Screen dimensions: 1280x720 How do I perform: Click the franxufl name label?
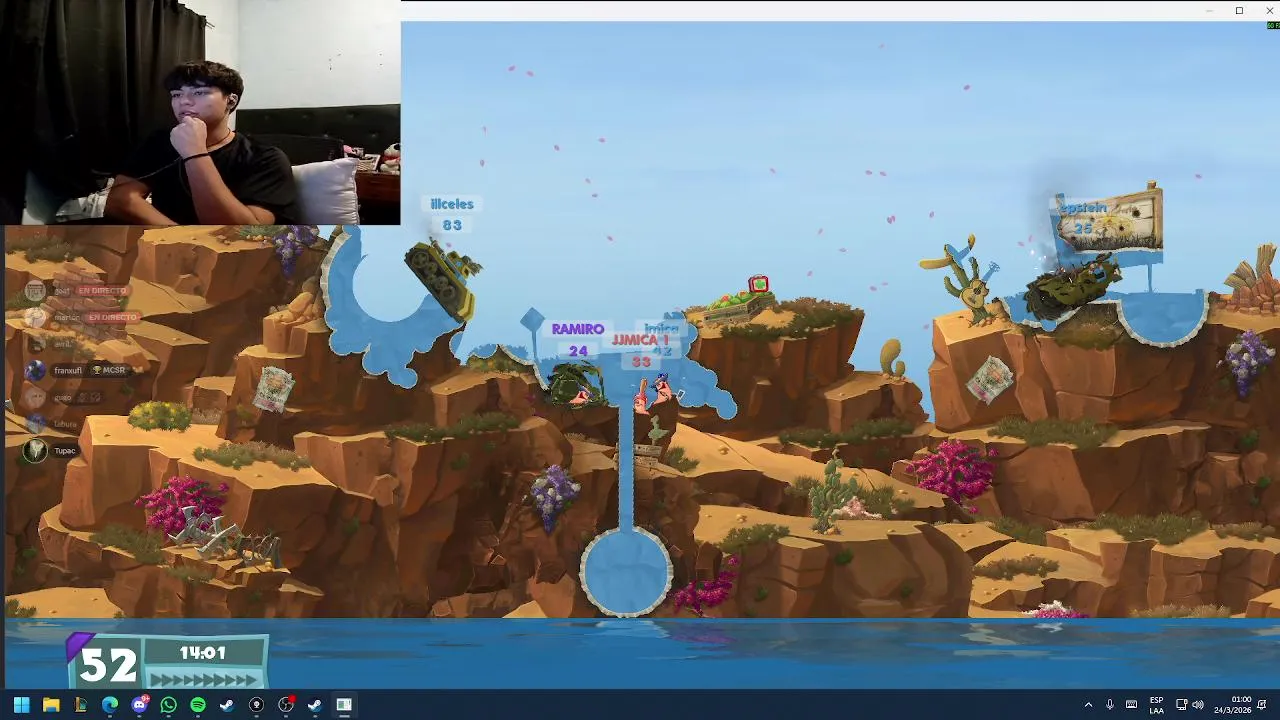coord(68,371)
